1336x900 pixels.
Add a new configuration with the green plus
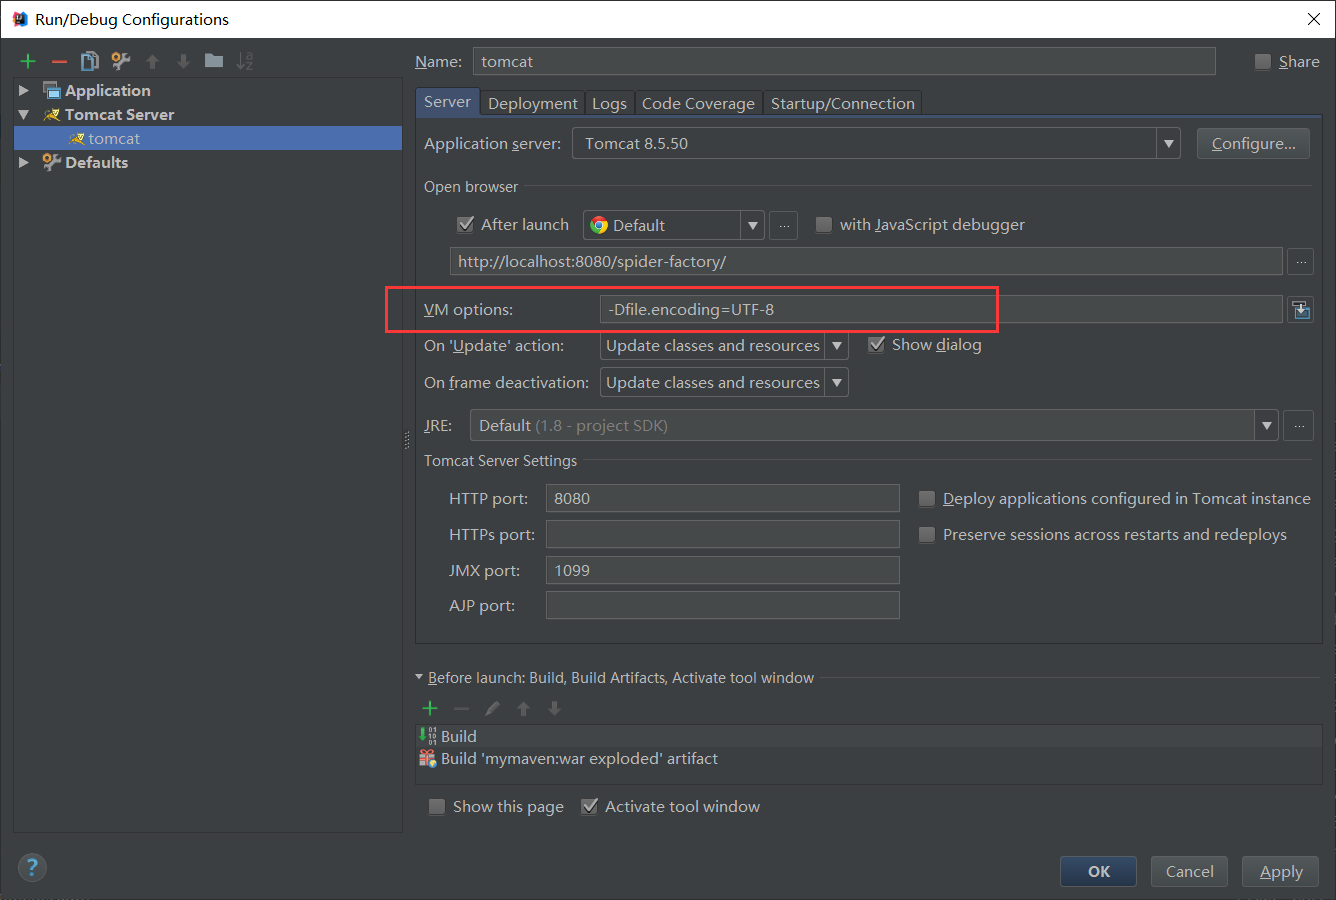click(x=28, y=61)
